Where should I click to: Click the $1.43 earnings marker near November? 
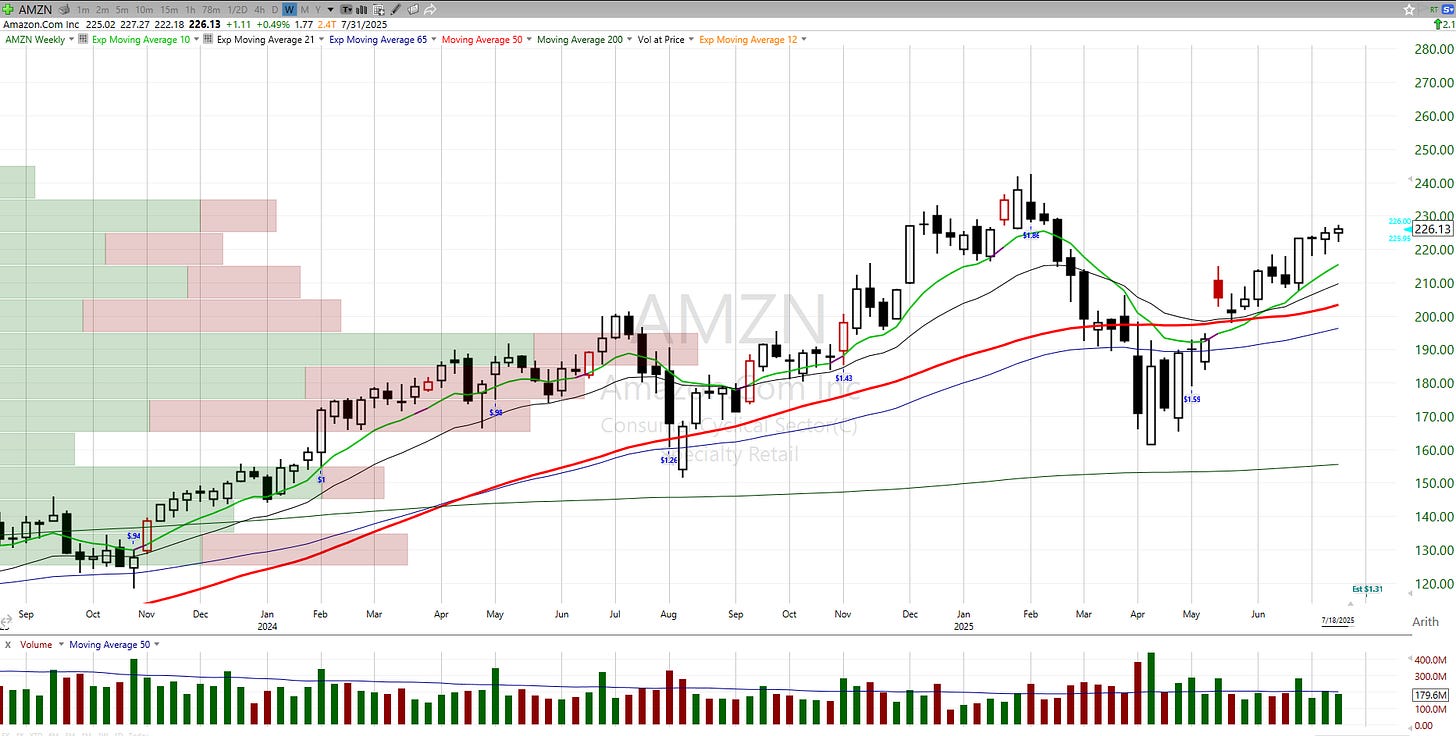(844, 378)
